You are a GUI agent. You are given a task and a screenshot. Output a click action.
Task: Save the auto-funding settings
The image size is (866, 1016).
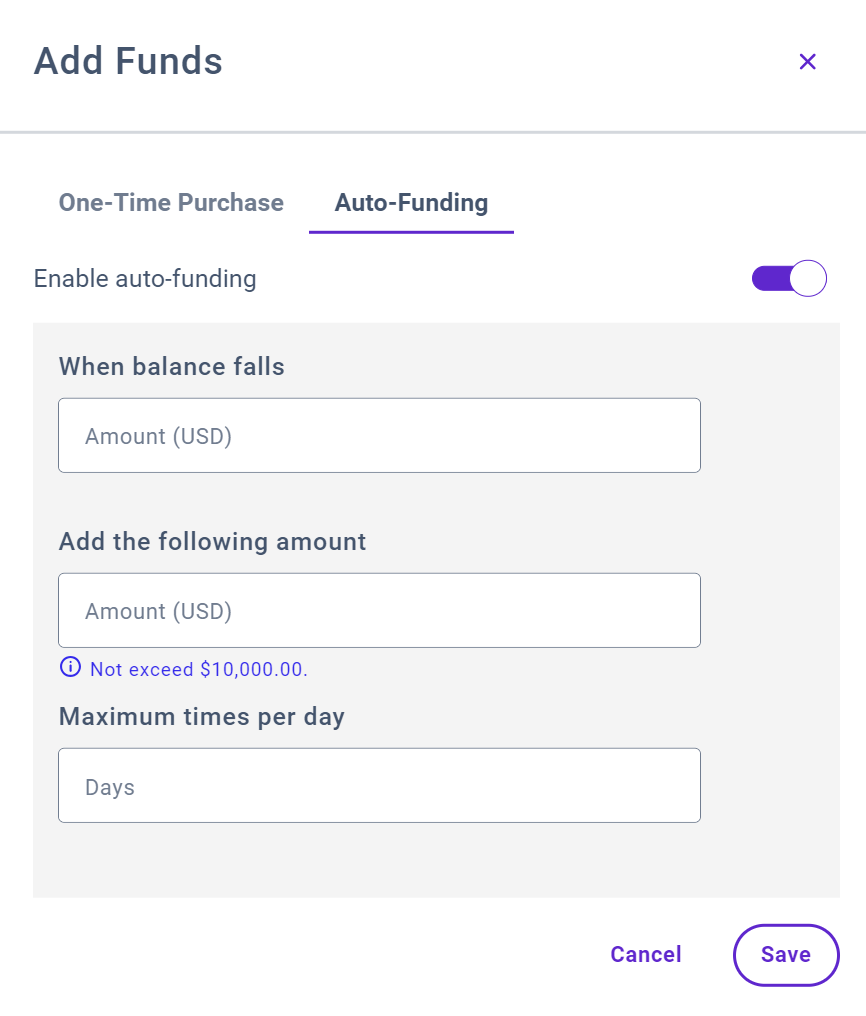[x=786, y=955]
